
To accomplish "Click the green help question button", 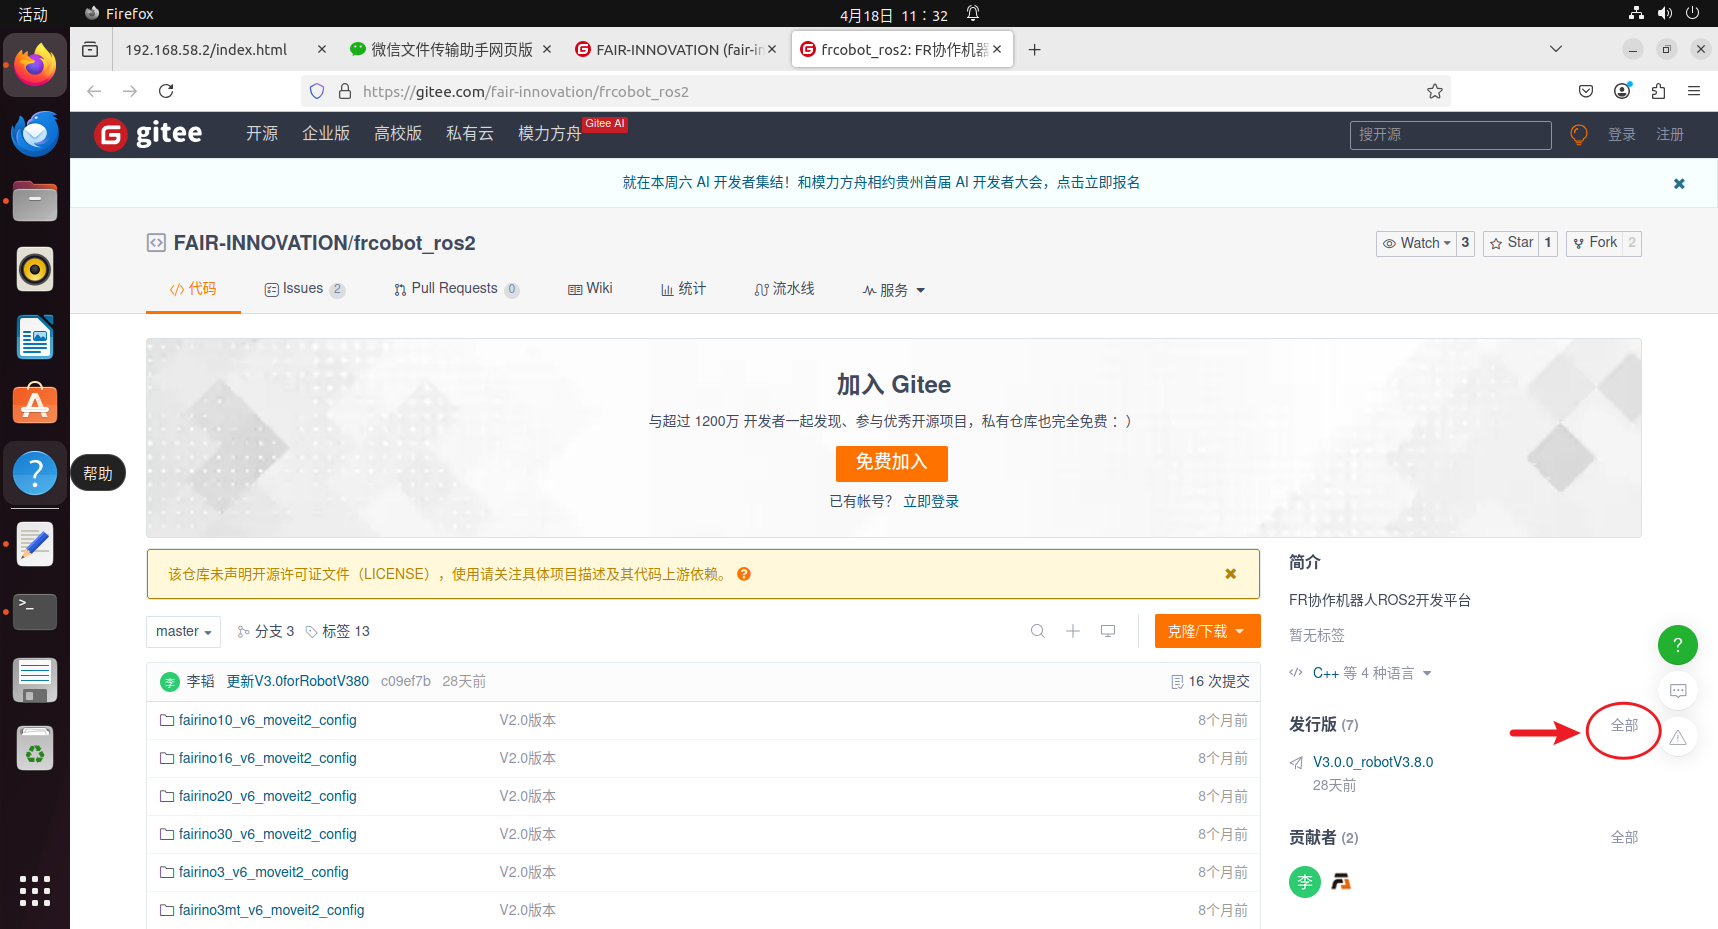I will click(x=1678, y=645).
